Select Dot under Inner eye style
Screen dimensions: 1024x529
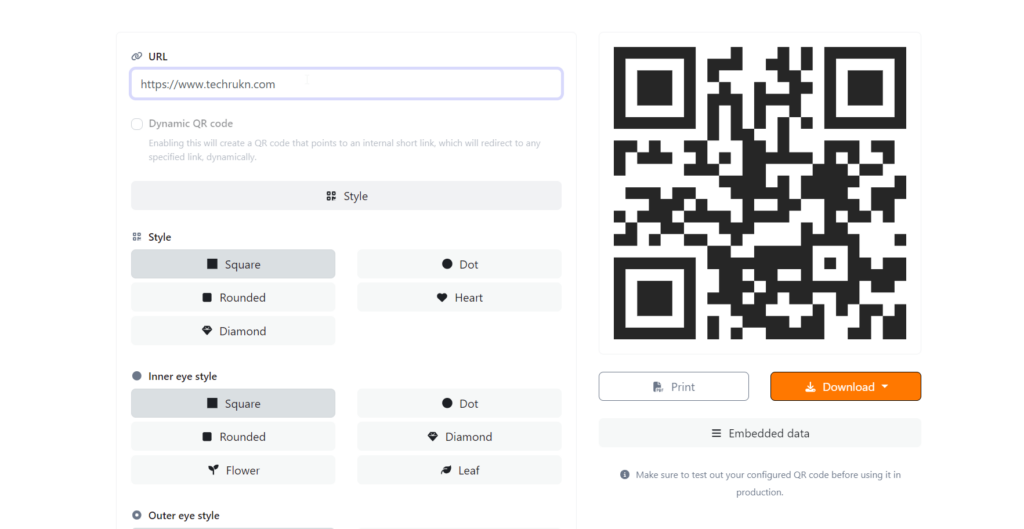pos(459,404)
